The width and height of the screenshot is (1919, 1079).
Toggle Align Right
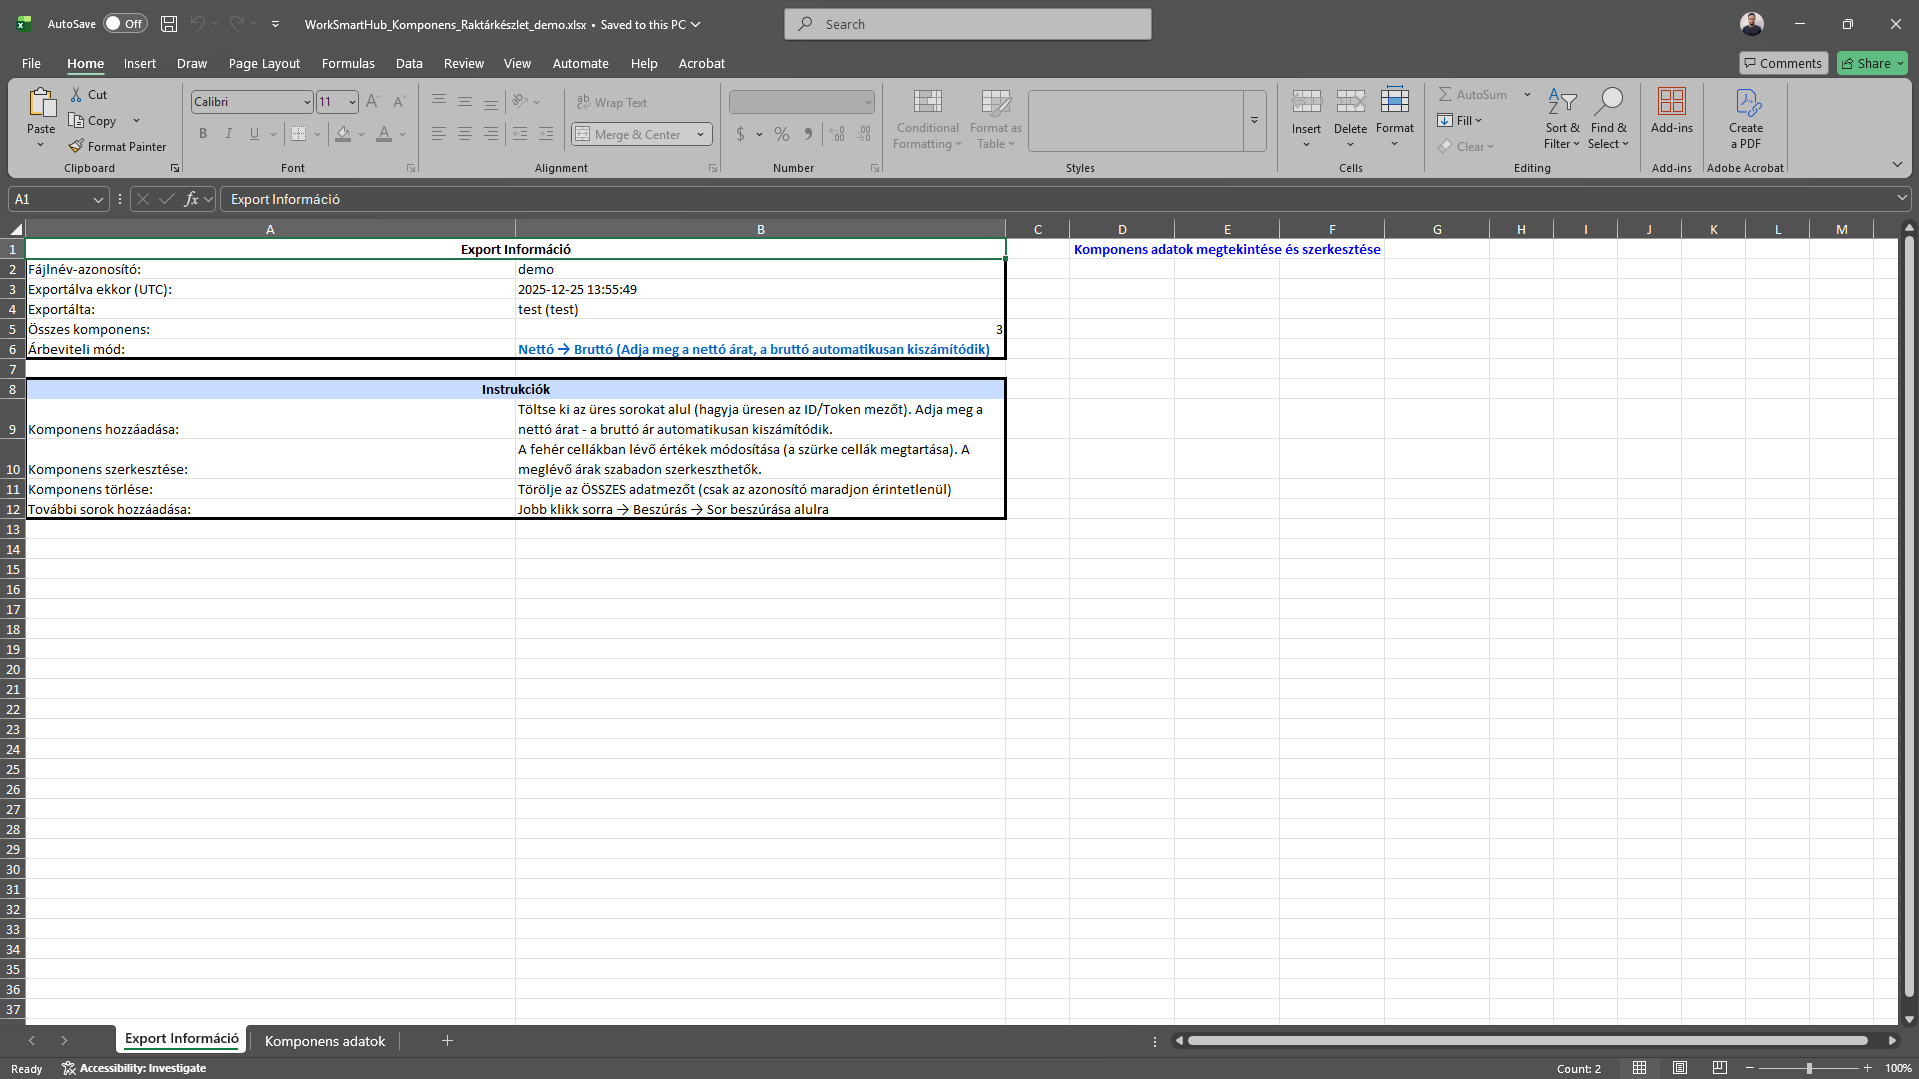click(491, 134)
